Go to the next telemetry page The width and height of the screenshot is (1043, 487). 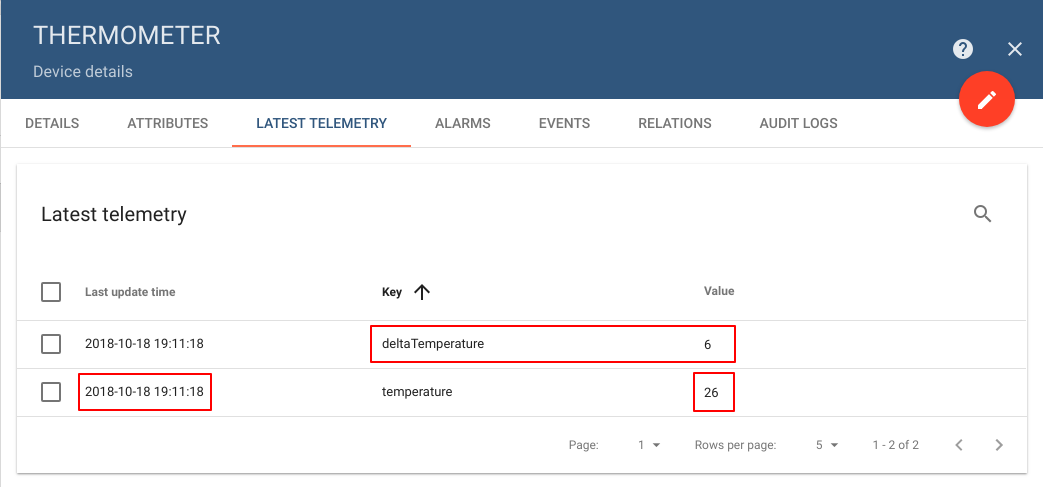coord(998,445)
